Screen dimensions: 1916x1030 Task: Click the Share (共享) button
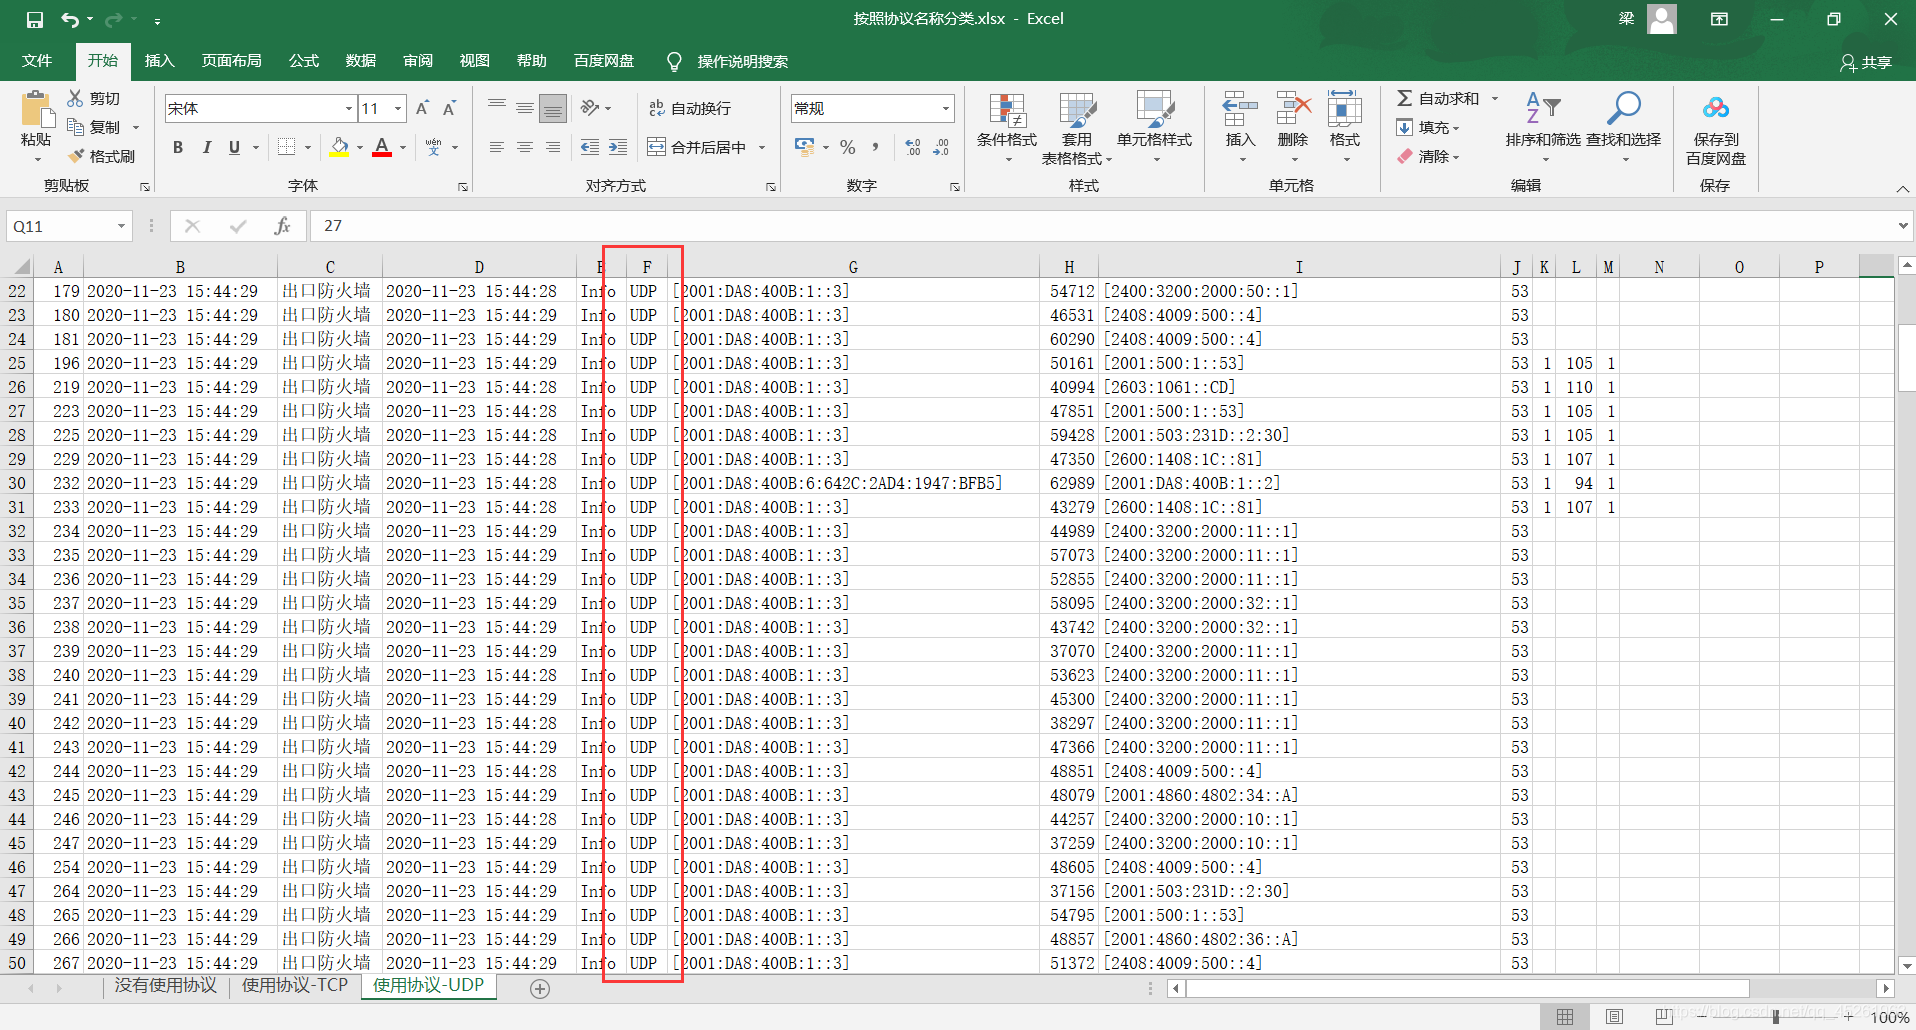click(1866, 62)
